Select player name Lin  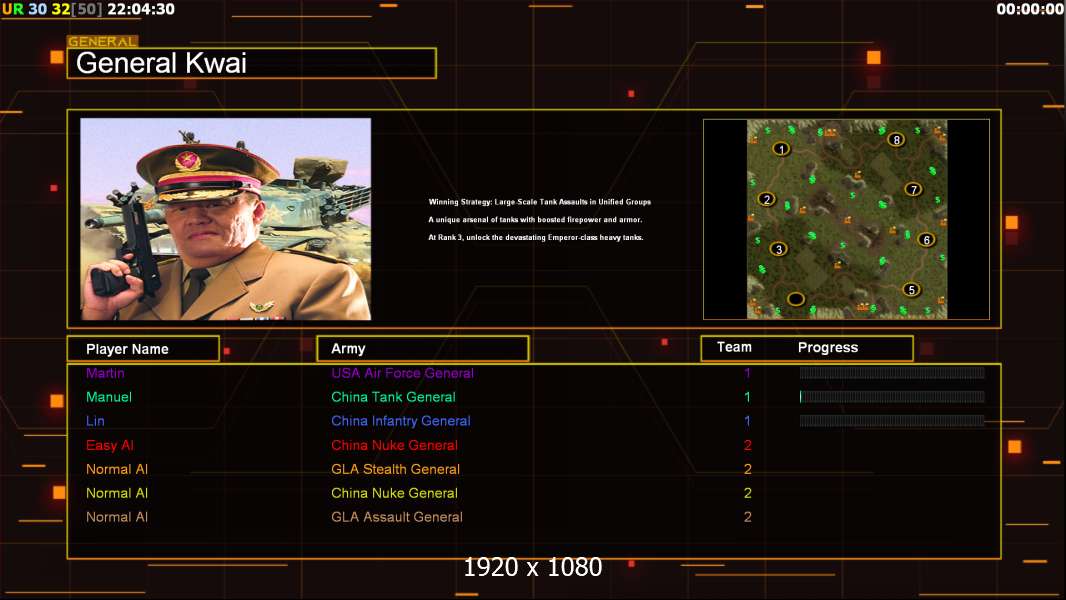[95, 421]
